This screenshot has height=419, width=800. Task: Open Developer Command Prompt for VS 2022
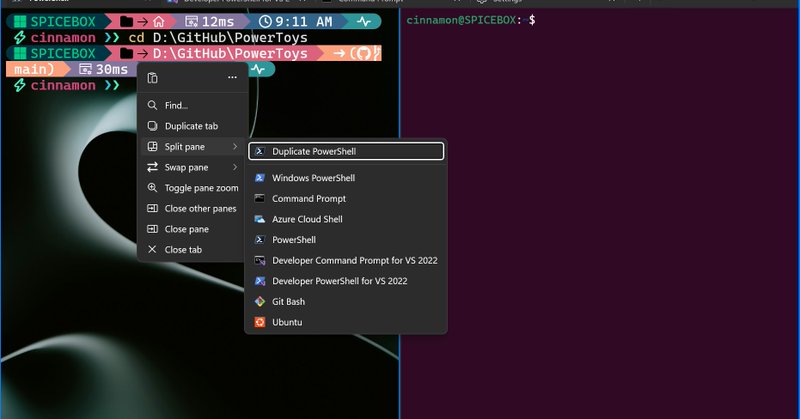(x=346, y=260)
